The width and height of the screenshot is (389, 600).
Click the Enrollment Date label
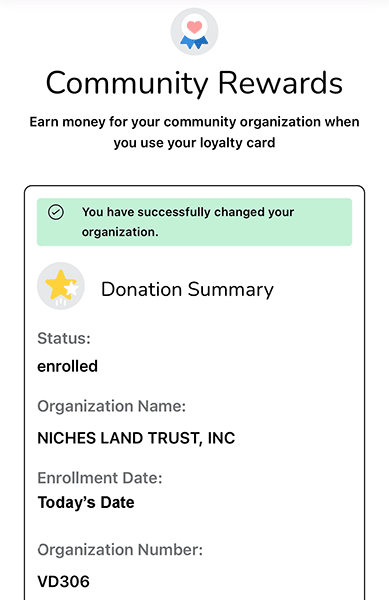click(100, 478)
